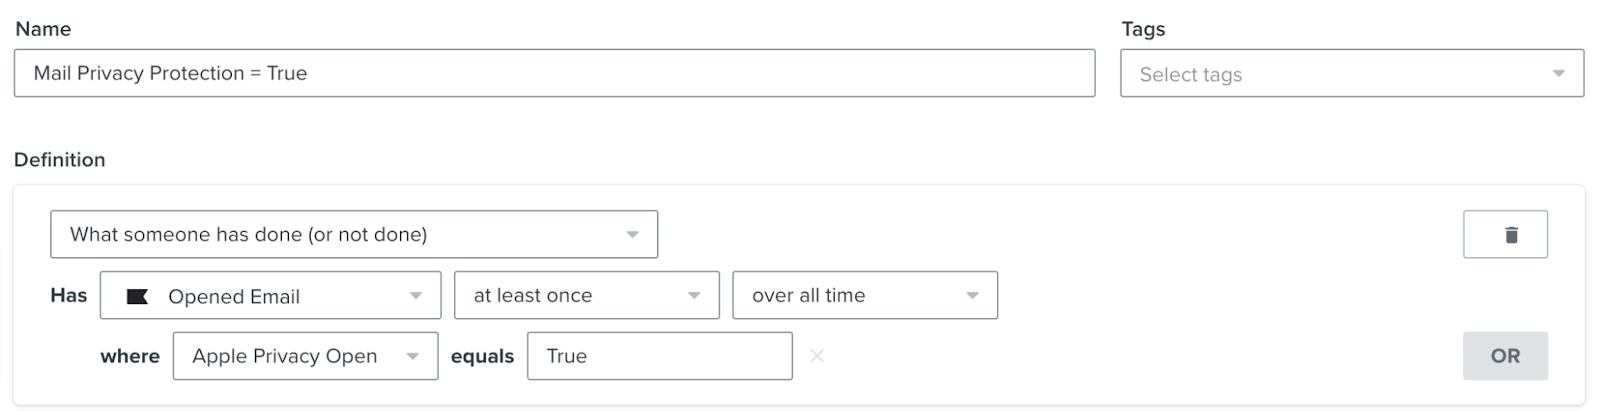
Task: Click the flag icon beside Opened Email
Action: click(137, 296)
